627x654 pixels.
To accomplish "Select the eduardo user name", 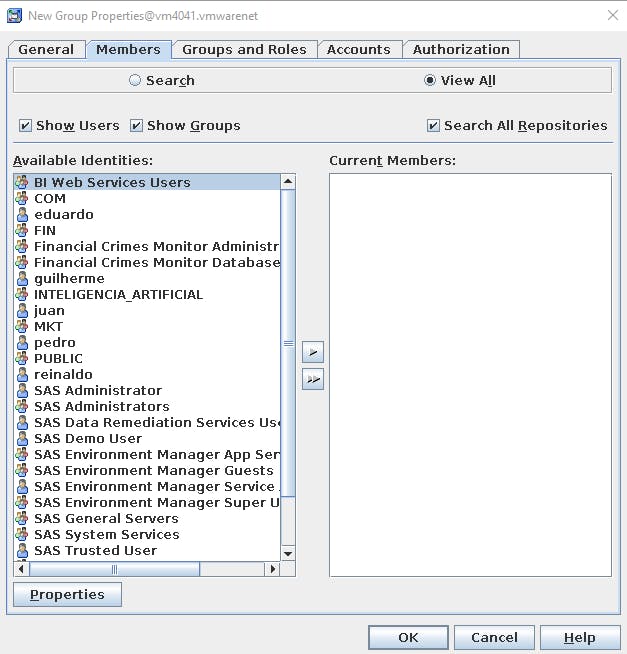I will (64, 214).
